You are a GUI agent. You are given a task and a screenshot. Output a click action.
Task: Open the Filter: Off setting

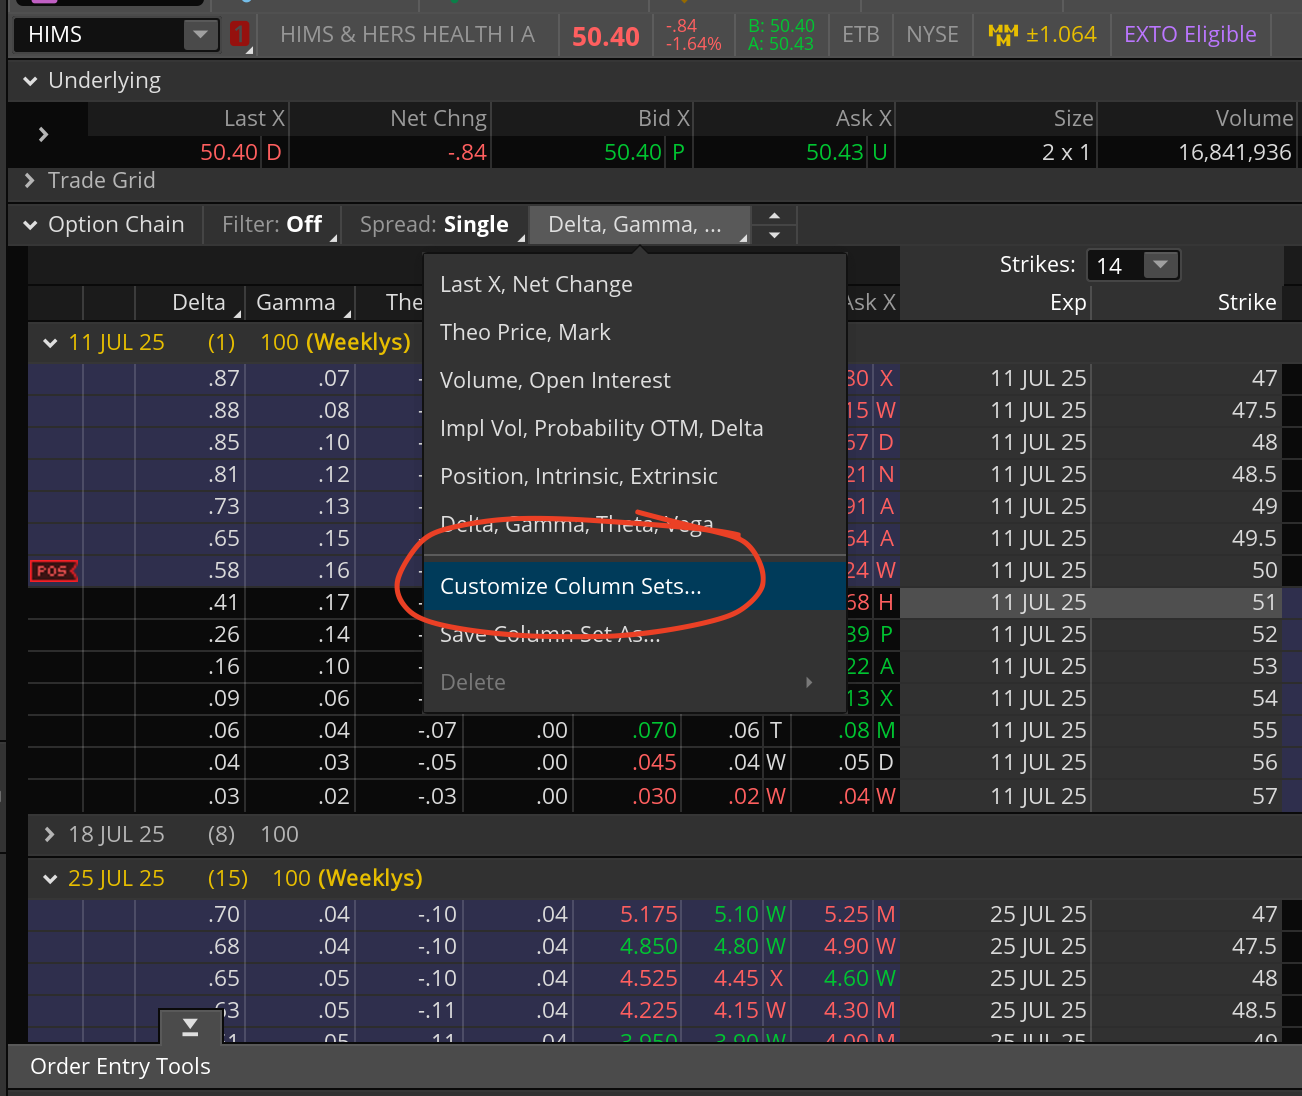[272, 224]
